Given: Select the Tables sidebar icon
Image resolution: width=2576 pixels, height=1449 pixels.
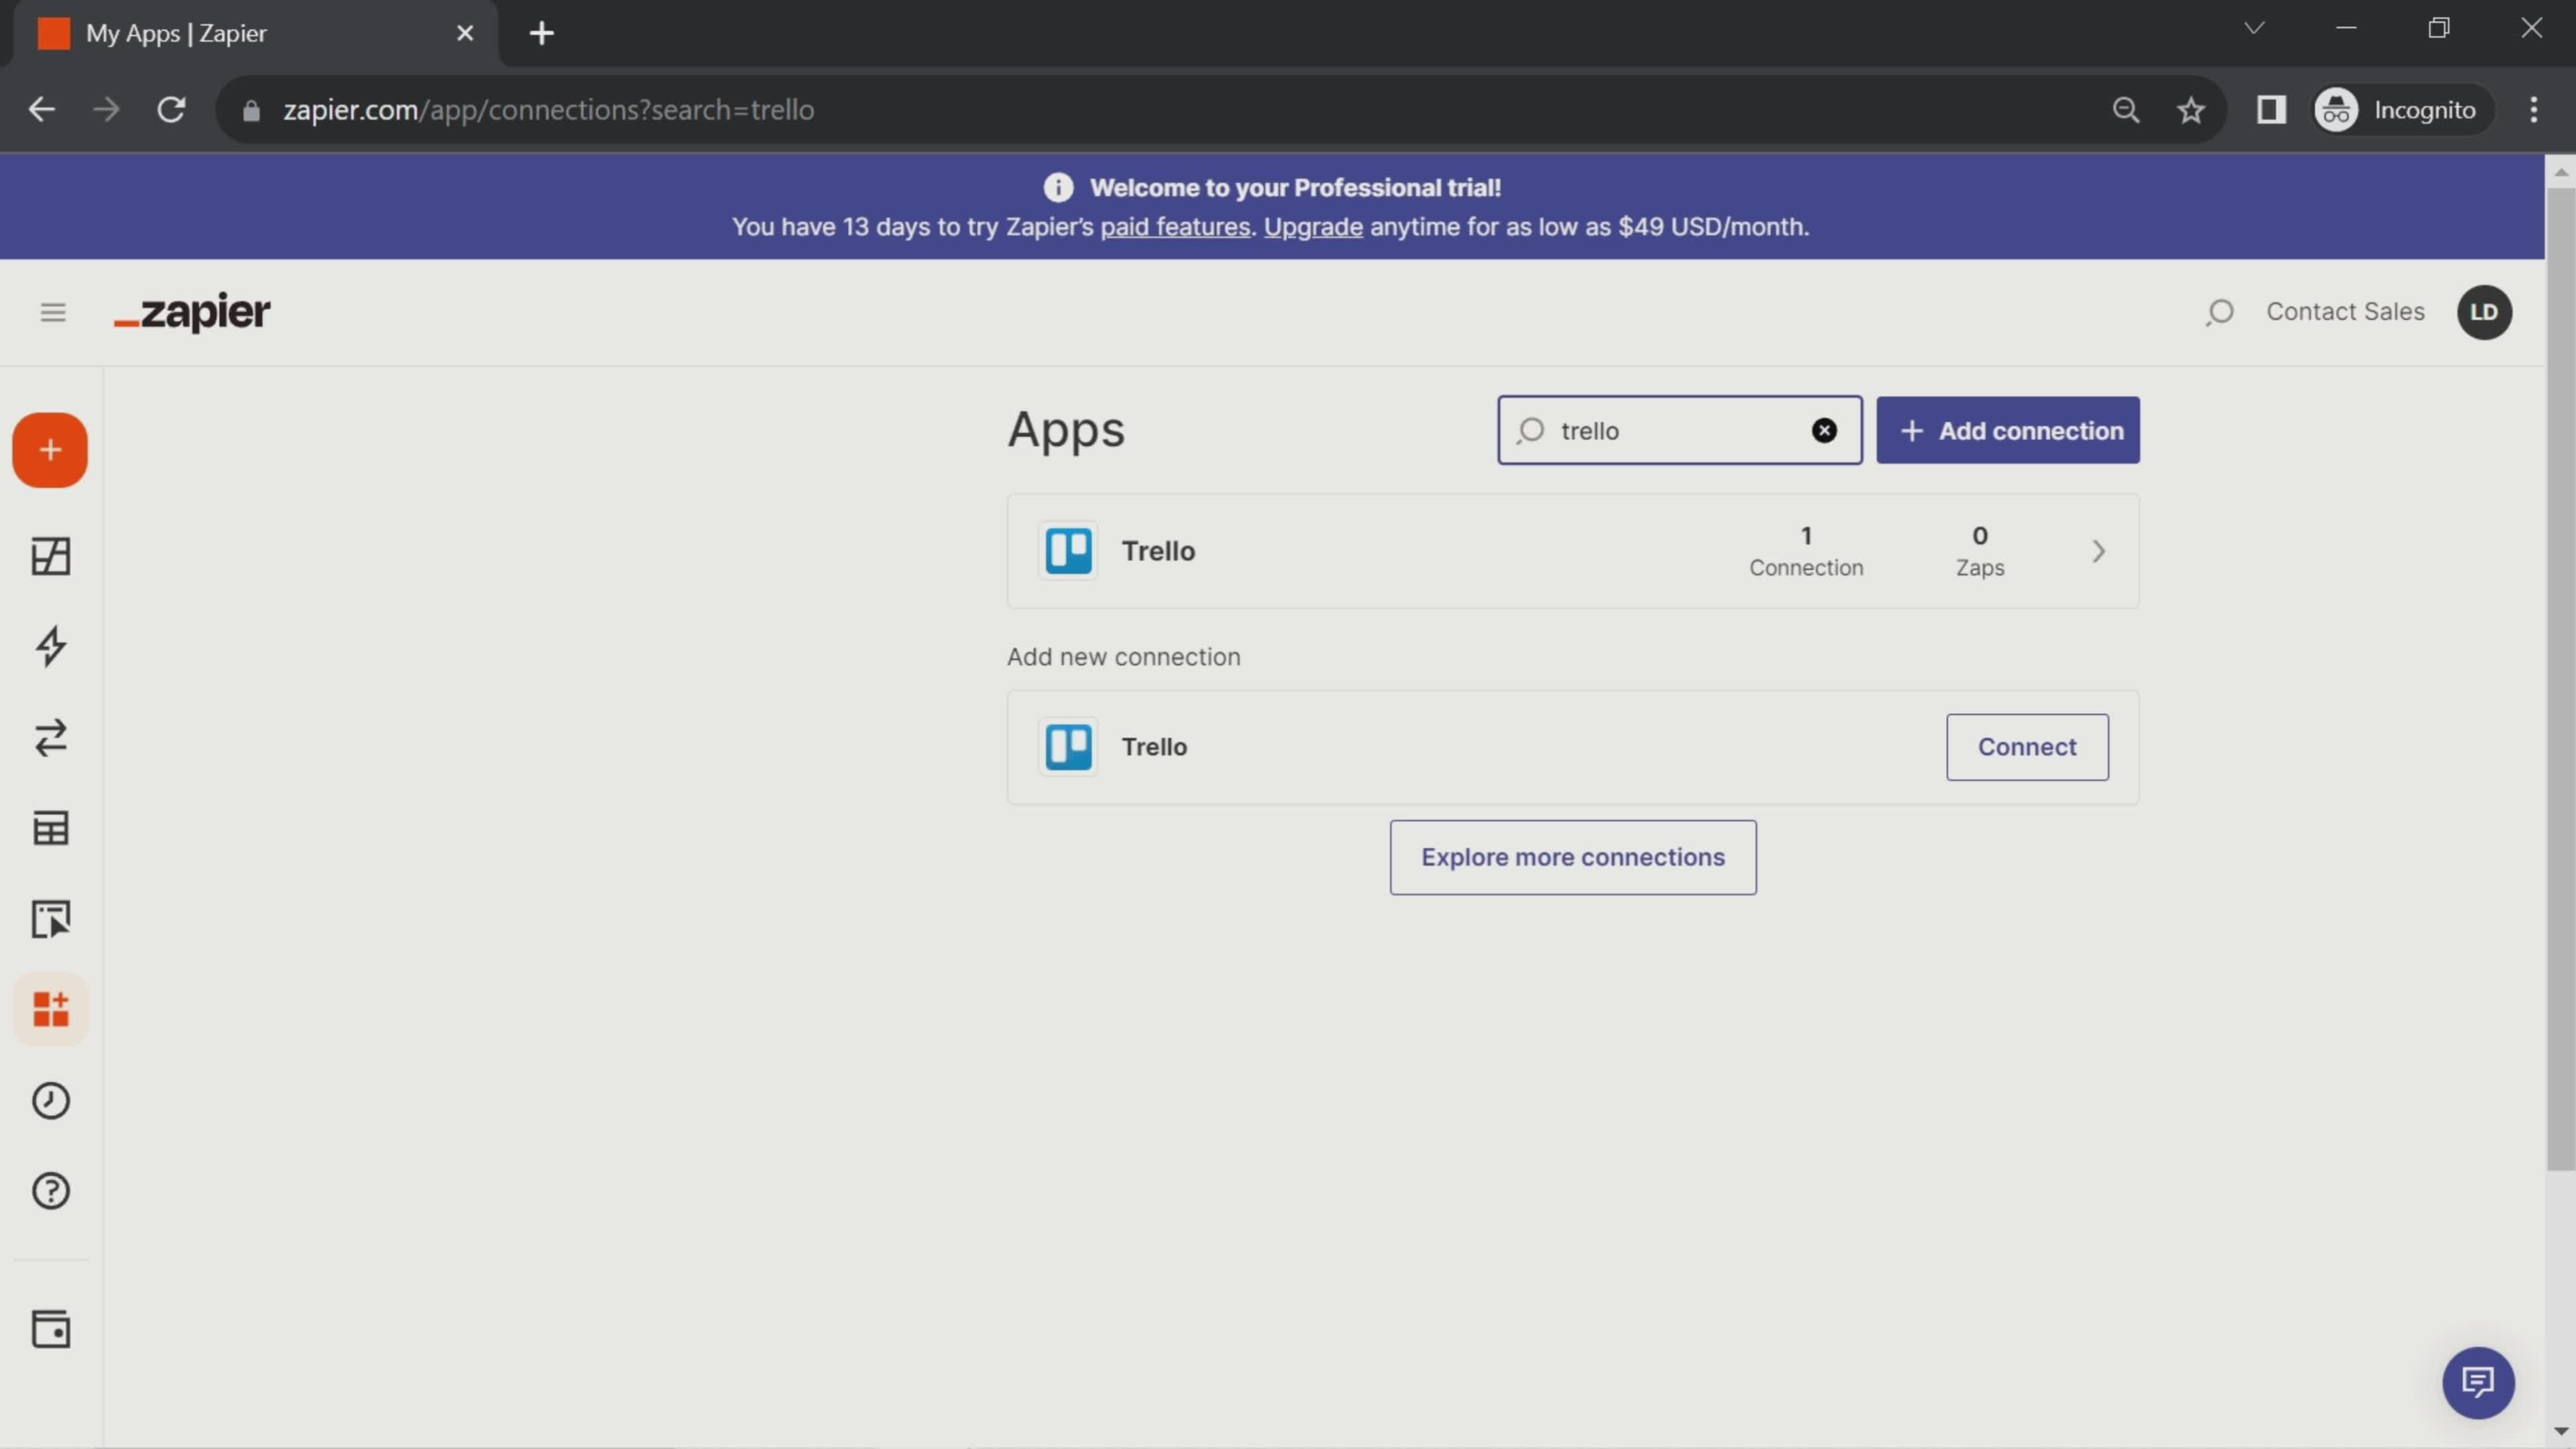Looking at the screenshot, I should (x=51, y=828).
